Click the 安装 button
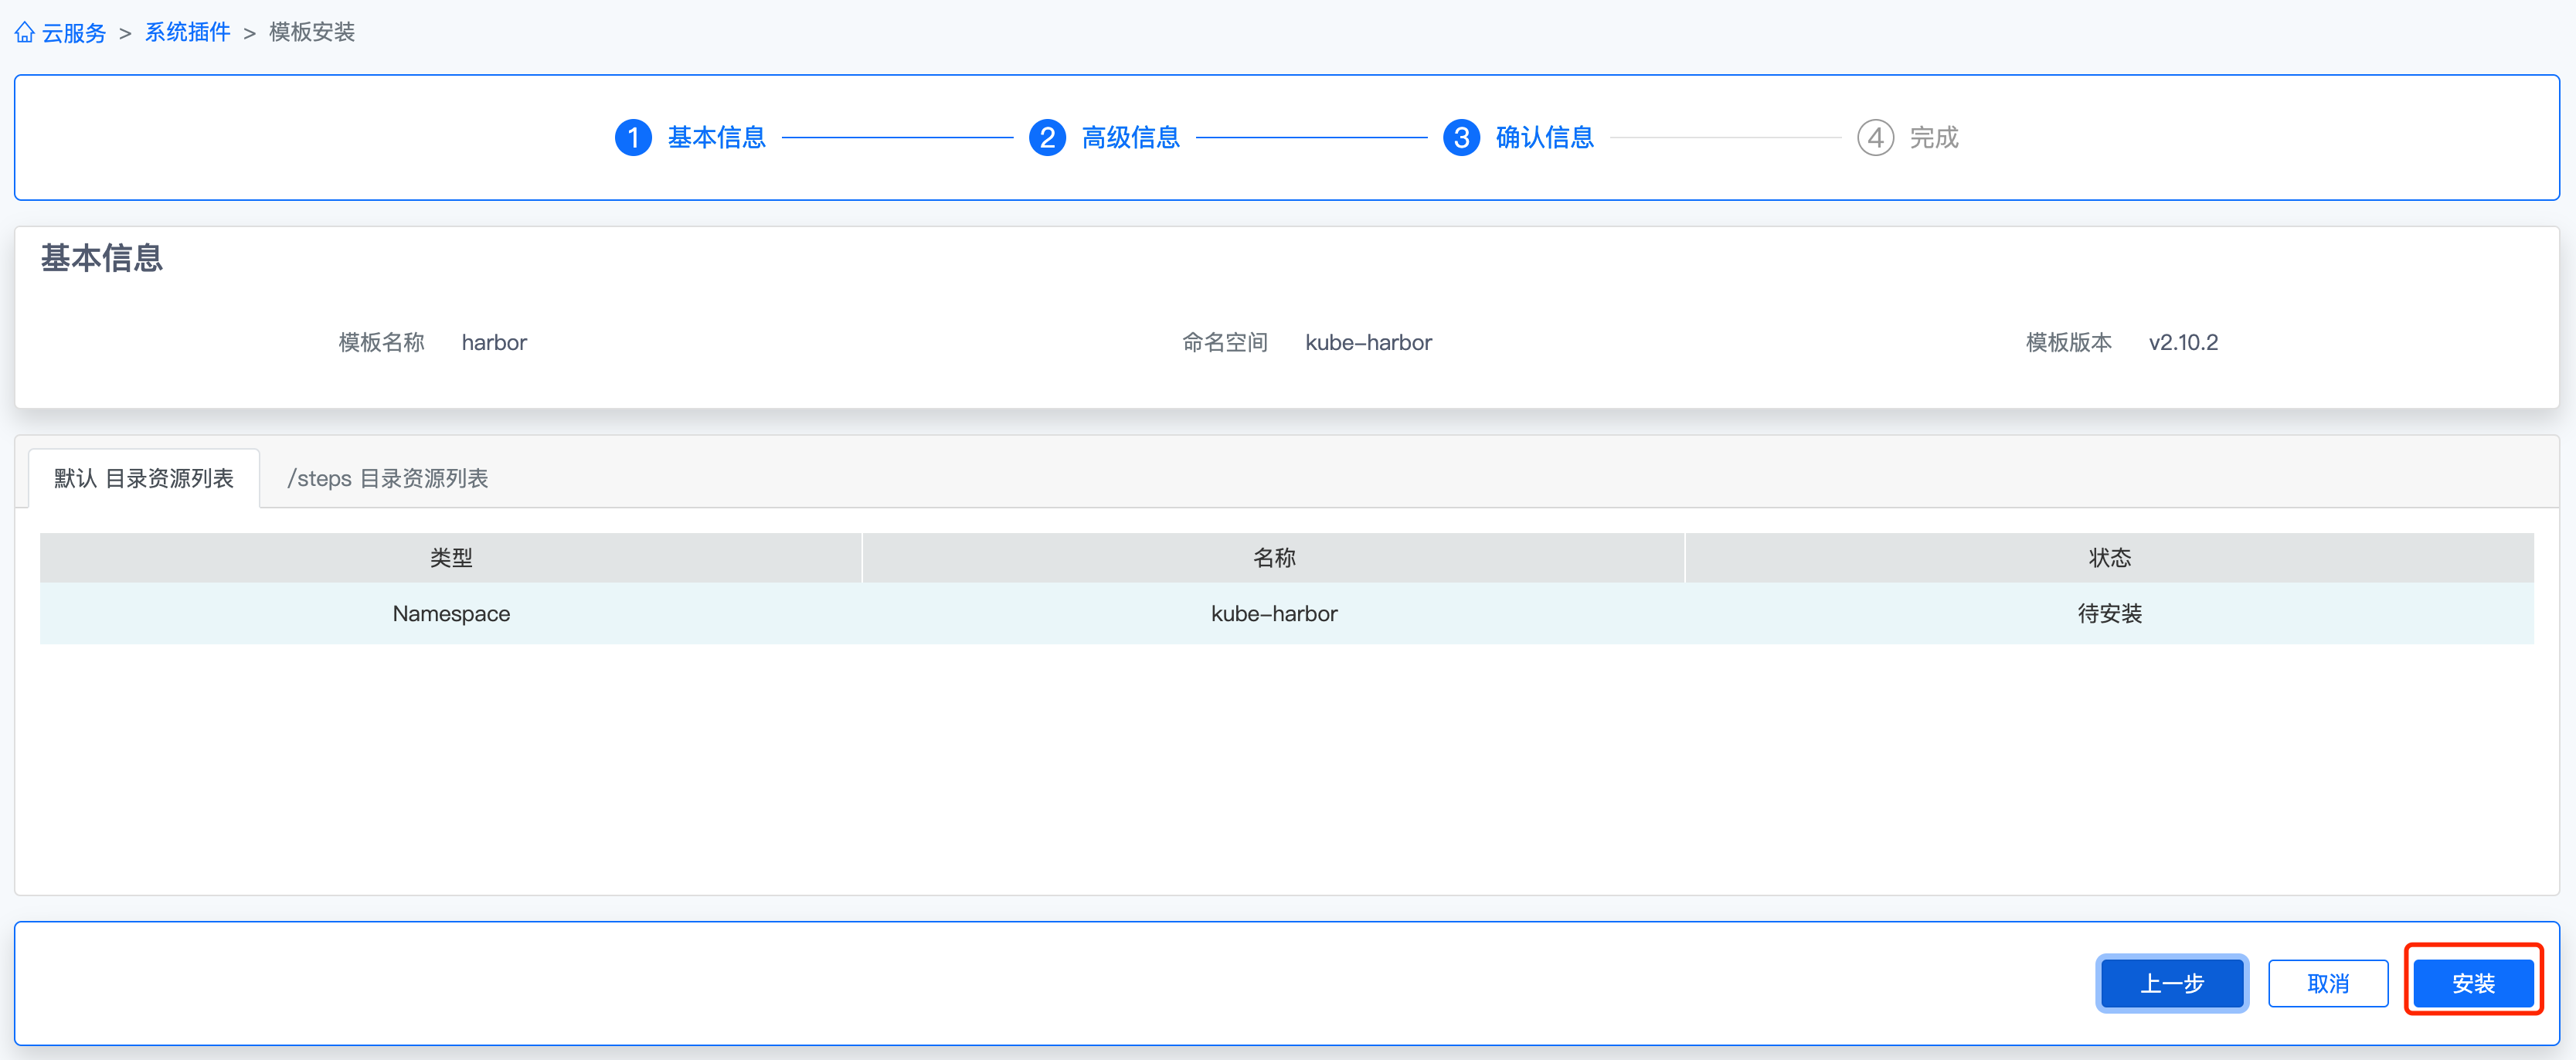Viewport: 2576px width, 1060px height. coord(2473,983)
